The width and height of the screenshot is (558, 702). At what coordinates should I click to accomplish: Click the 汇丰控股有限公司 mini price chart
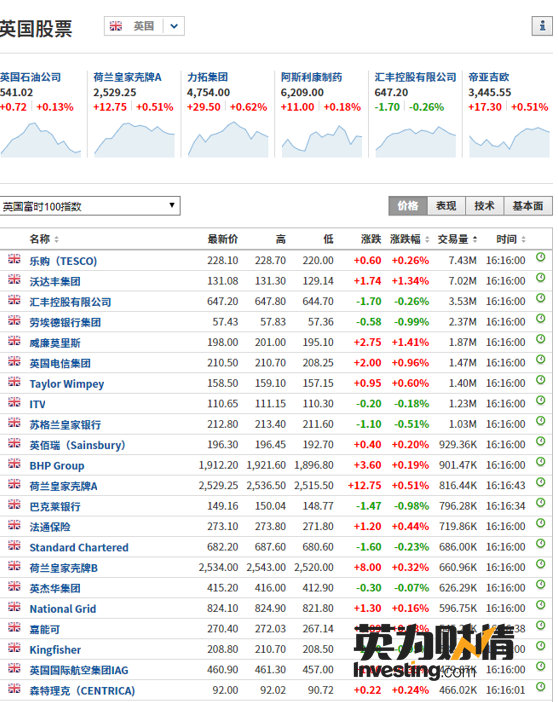pyautogui.click(x=416, y=140)
